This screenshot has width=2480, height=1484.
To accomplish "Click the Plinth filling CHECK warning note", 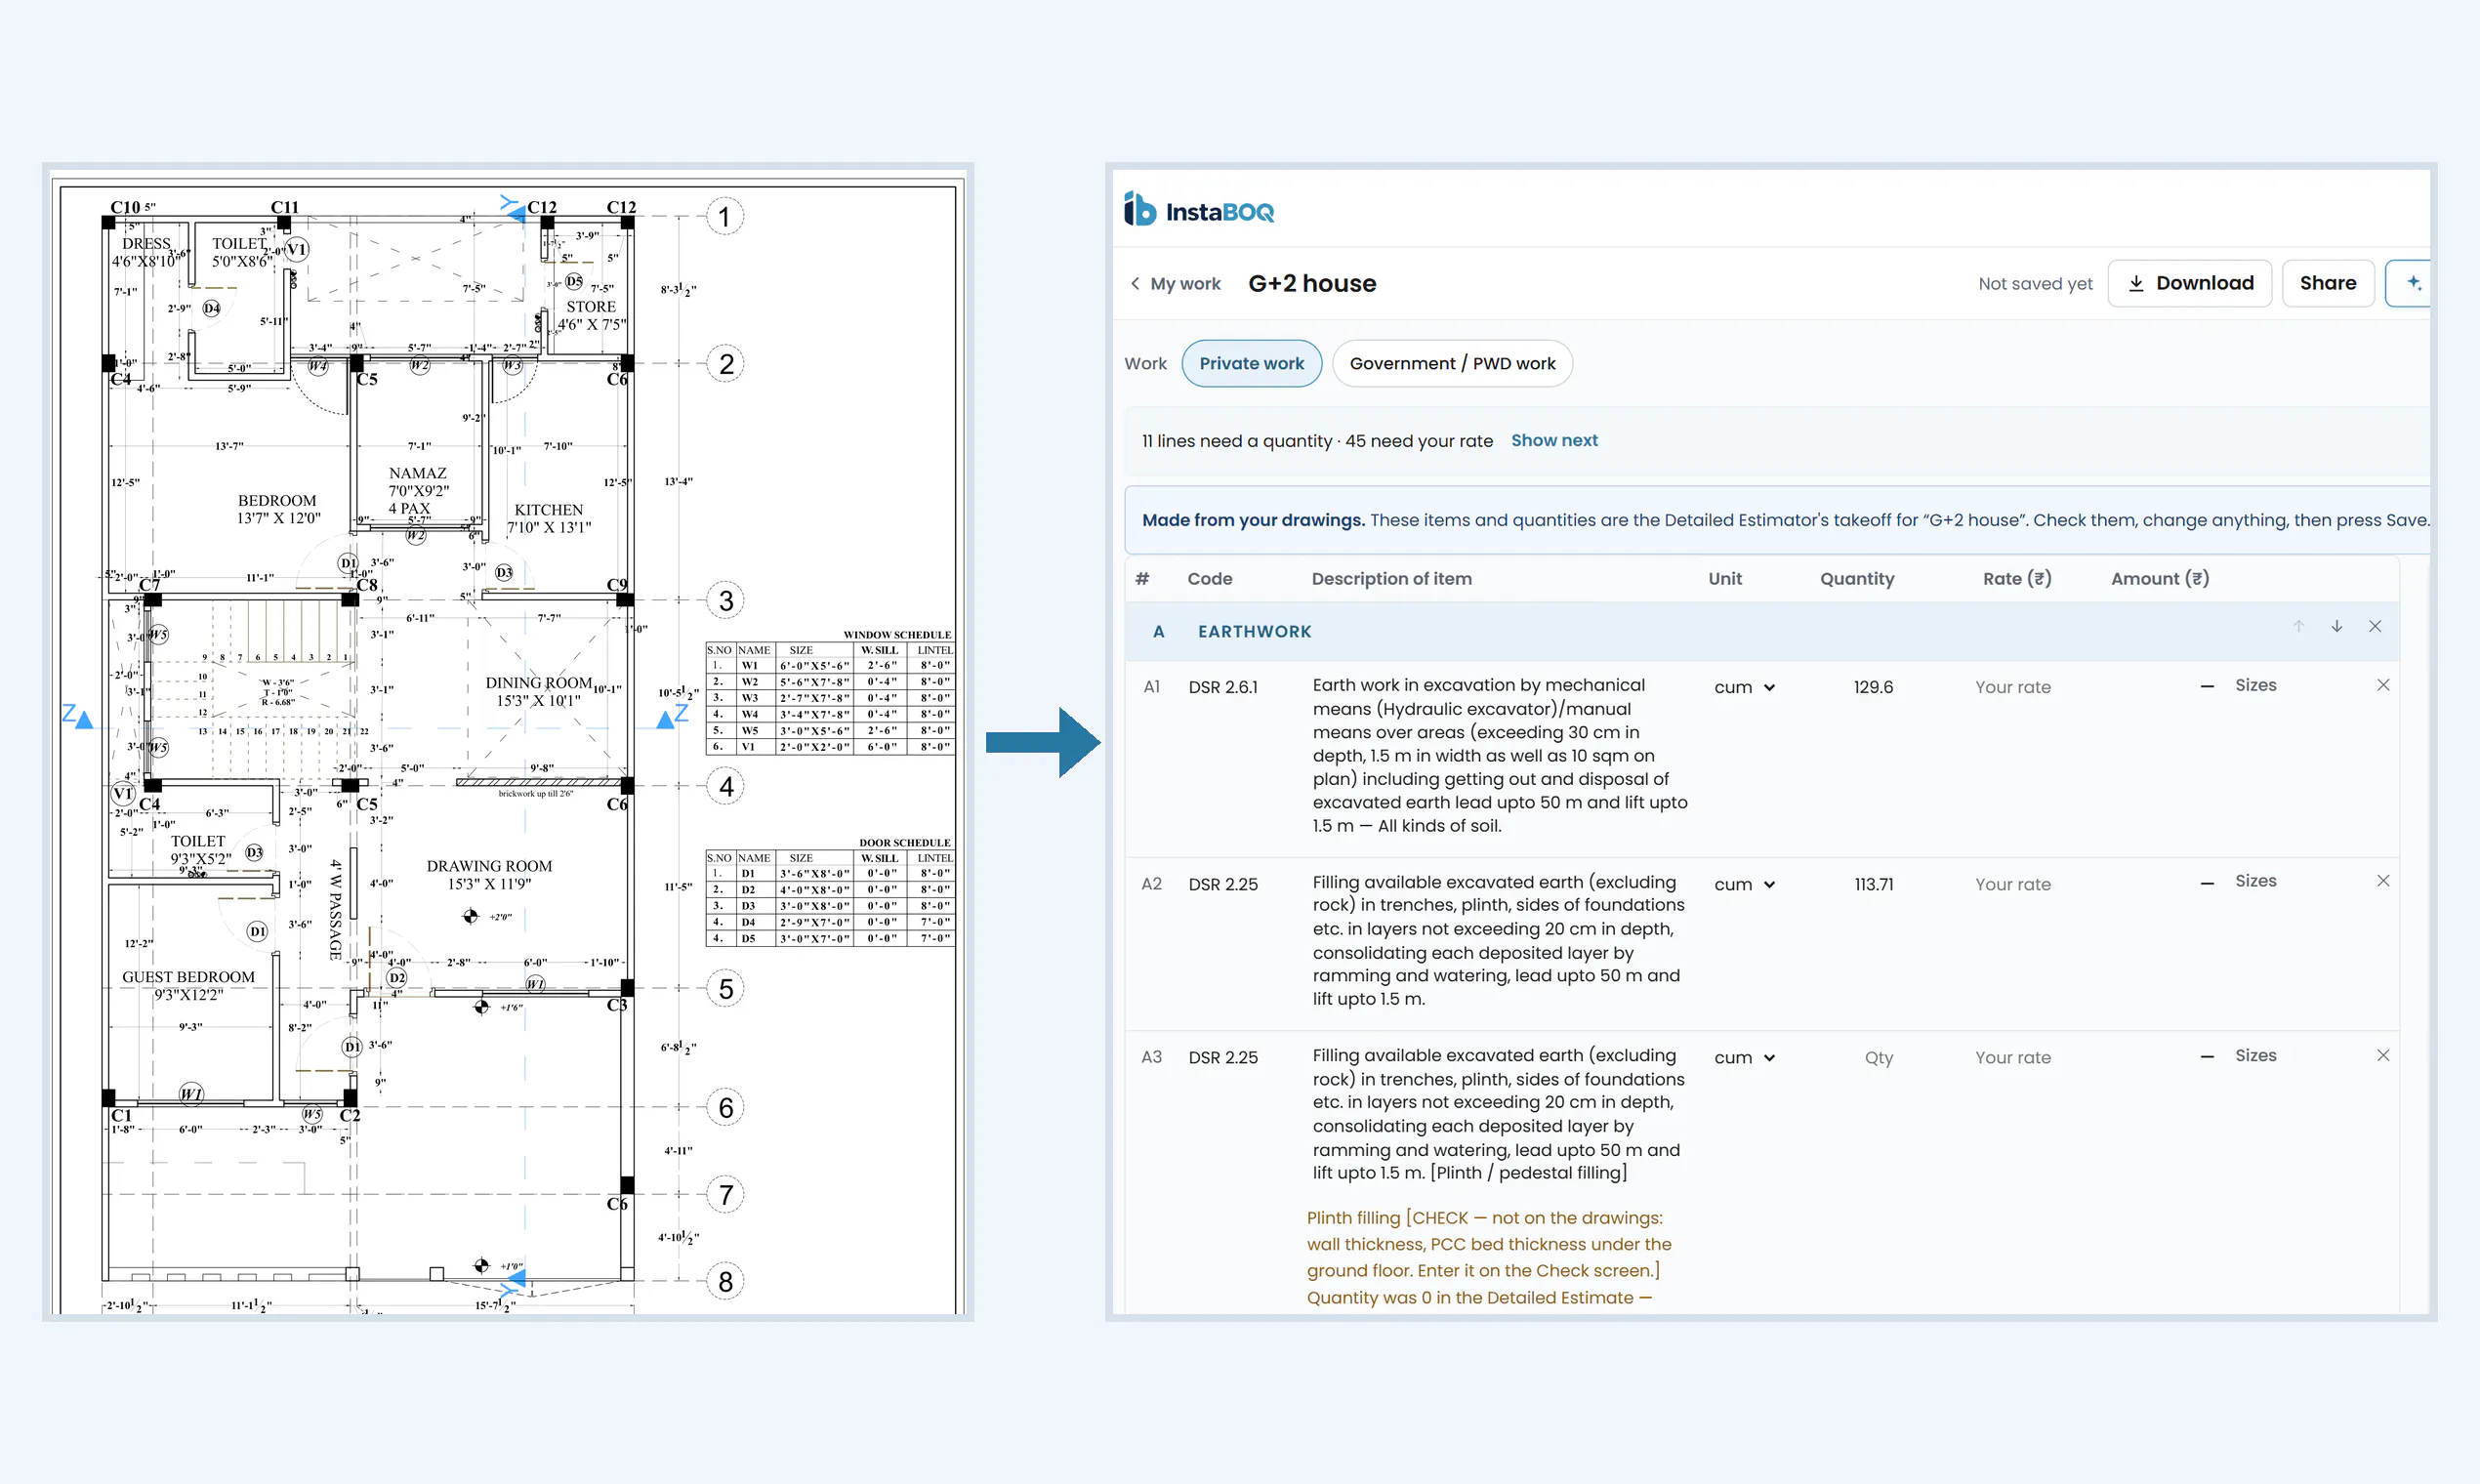I will (x=1489, y=1257).
